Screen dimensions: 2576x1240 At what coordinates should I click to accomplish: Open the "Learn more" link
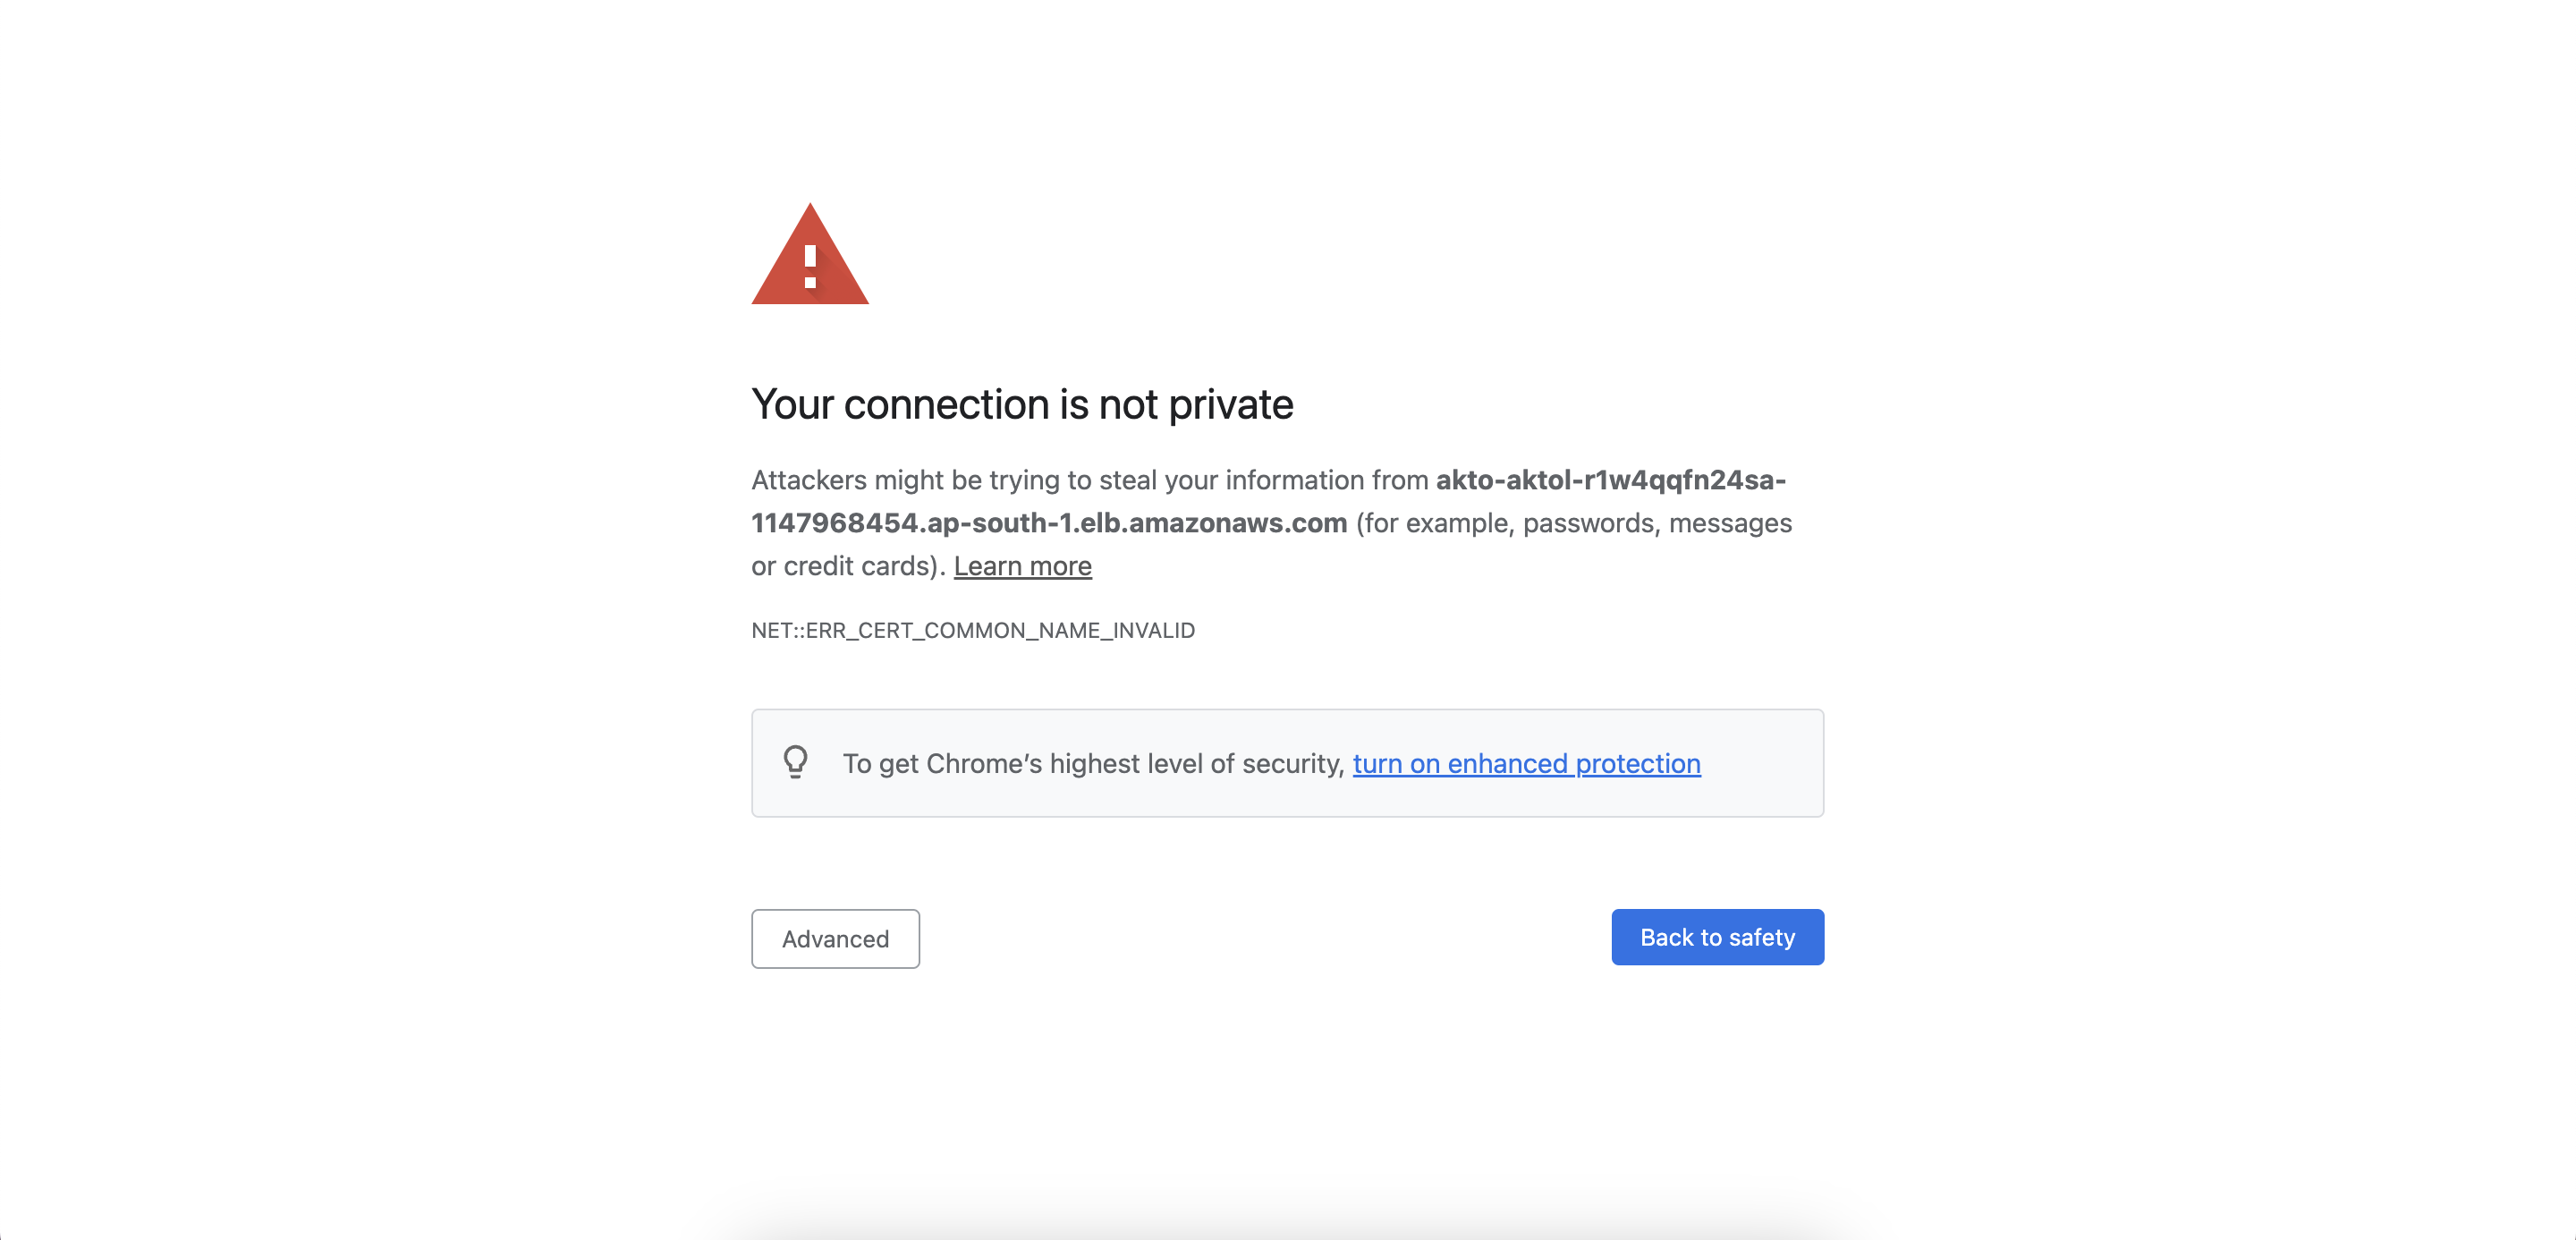[1022, 566]
